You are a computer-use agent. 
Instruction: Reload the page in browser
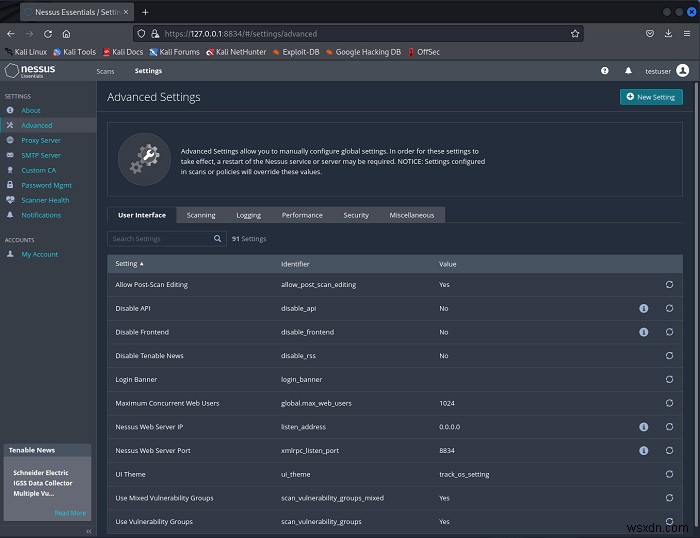[48, 33]
